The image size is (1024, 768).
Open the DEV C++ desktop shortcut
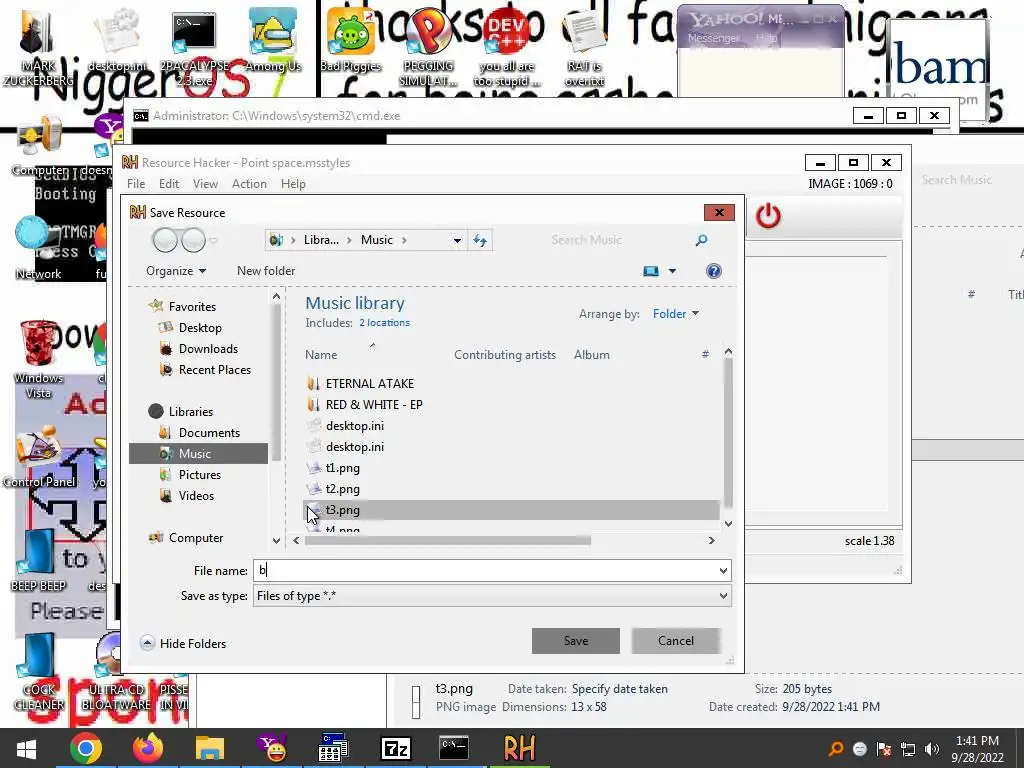tap(507, 46)
